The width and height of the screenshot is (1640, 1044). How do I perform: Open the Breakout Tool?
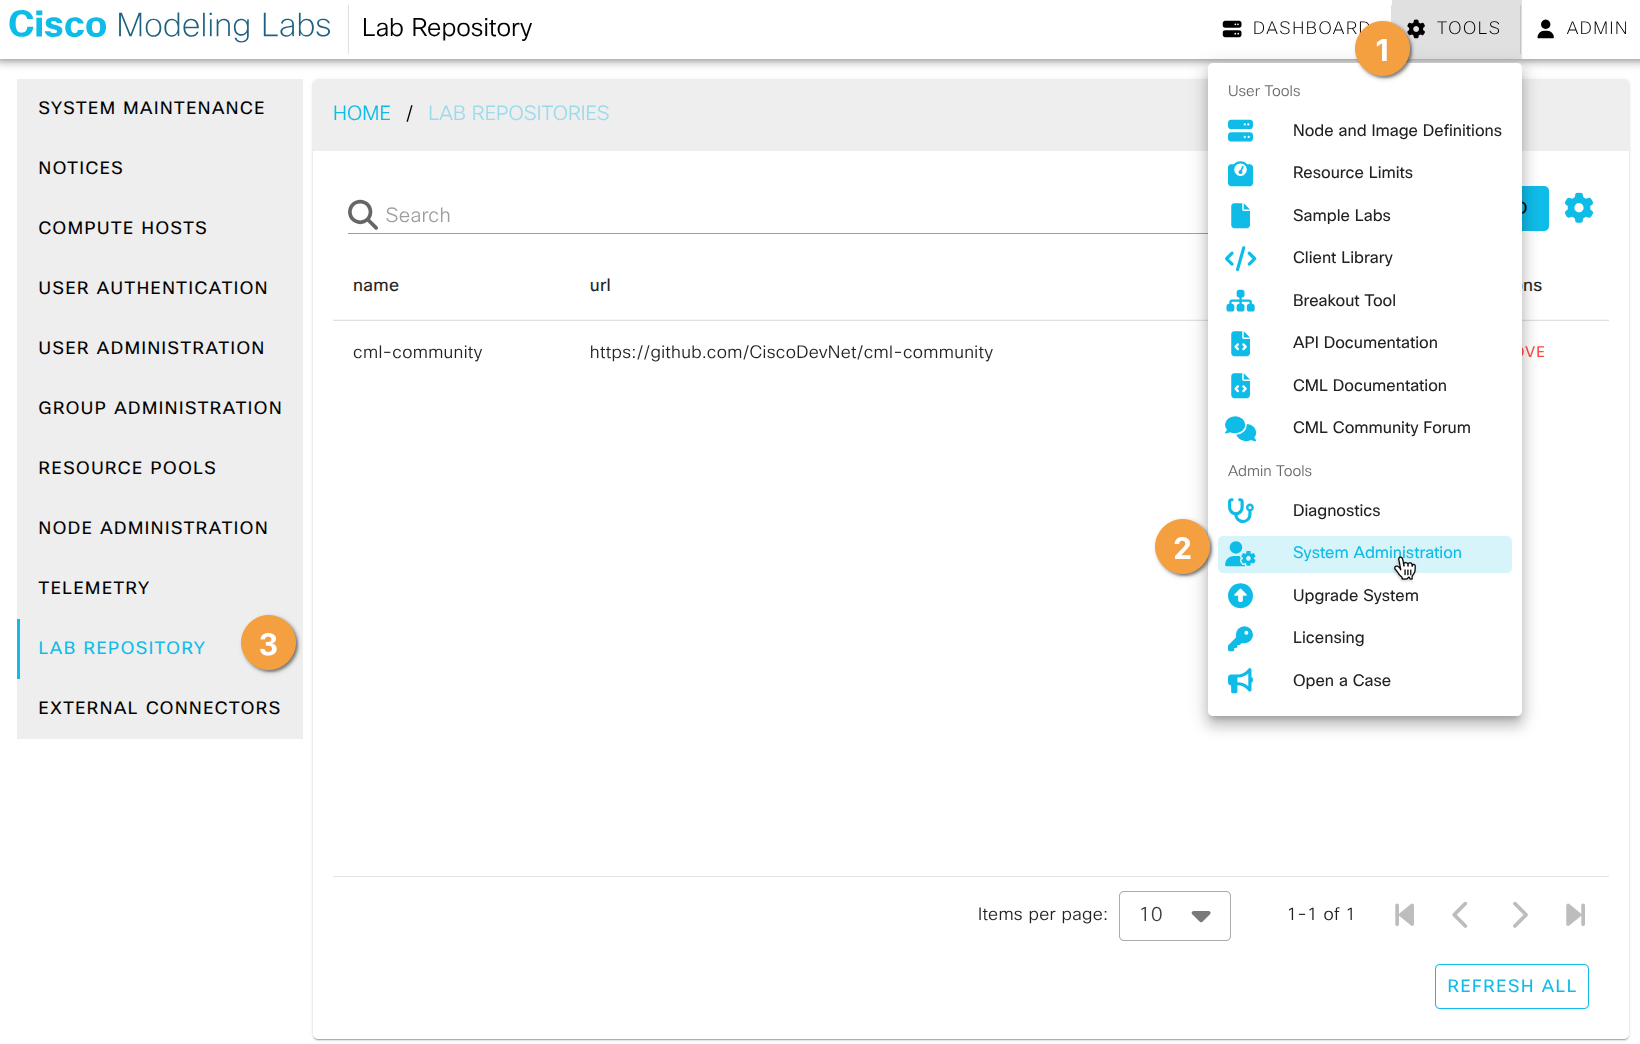(x=1344, y=300)
